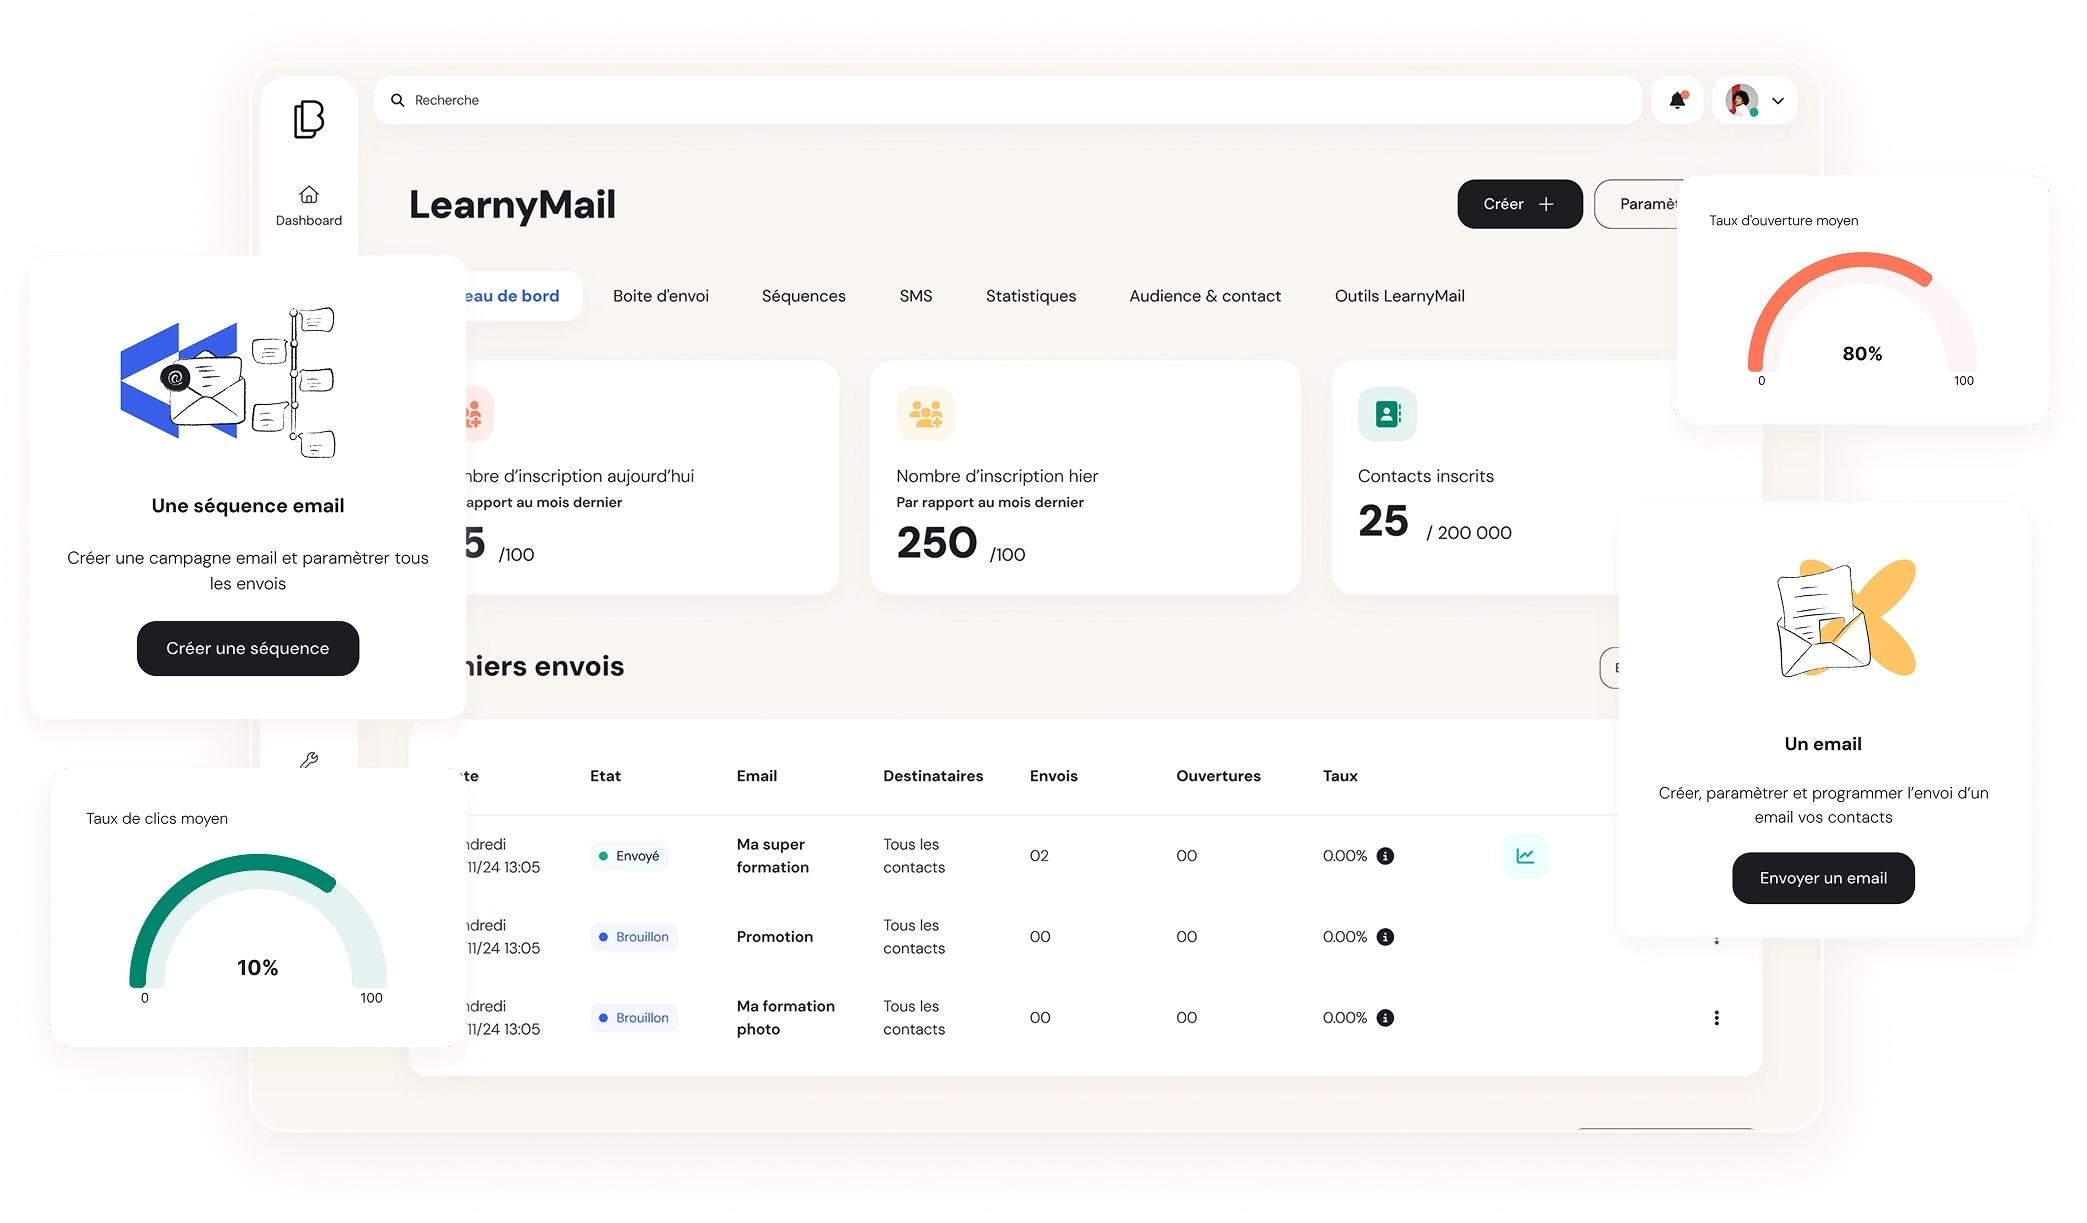The height and width of the screenshot is (1223, 2087).
Task: Switch to the Statistiques tab
Action: click(1030, 295)
